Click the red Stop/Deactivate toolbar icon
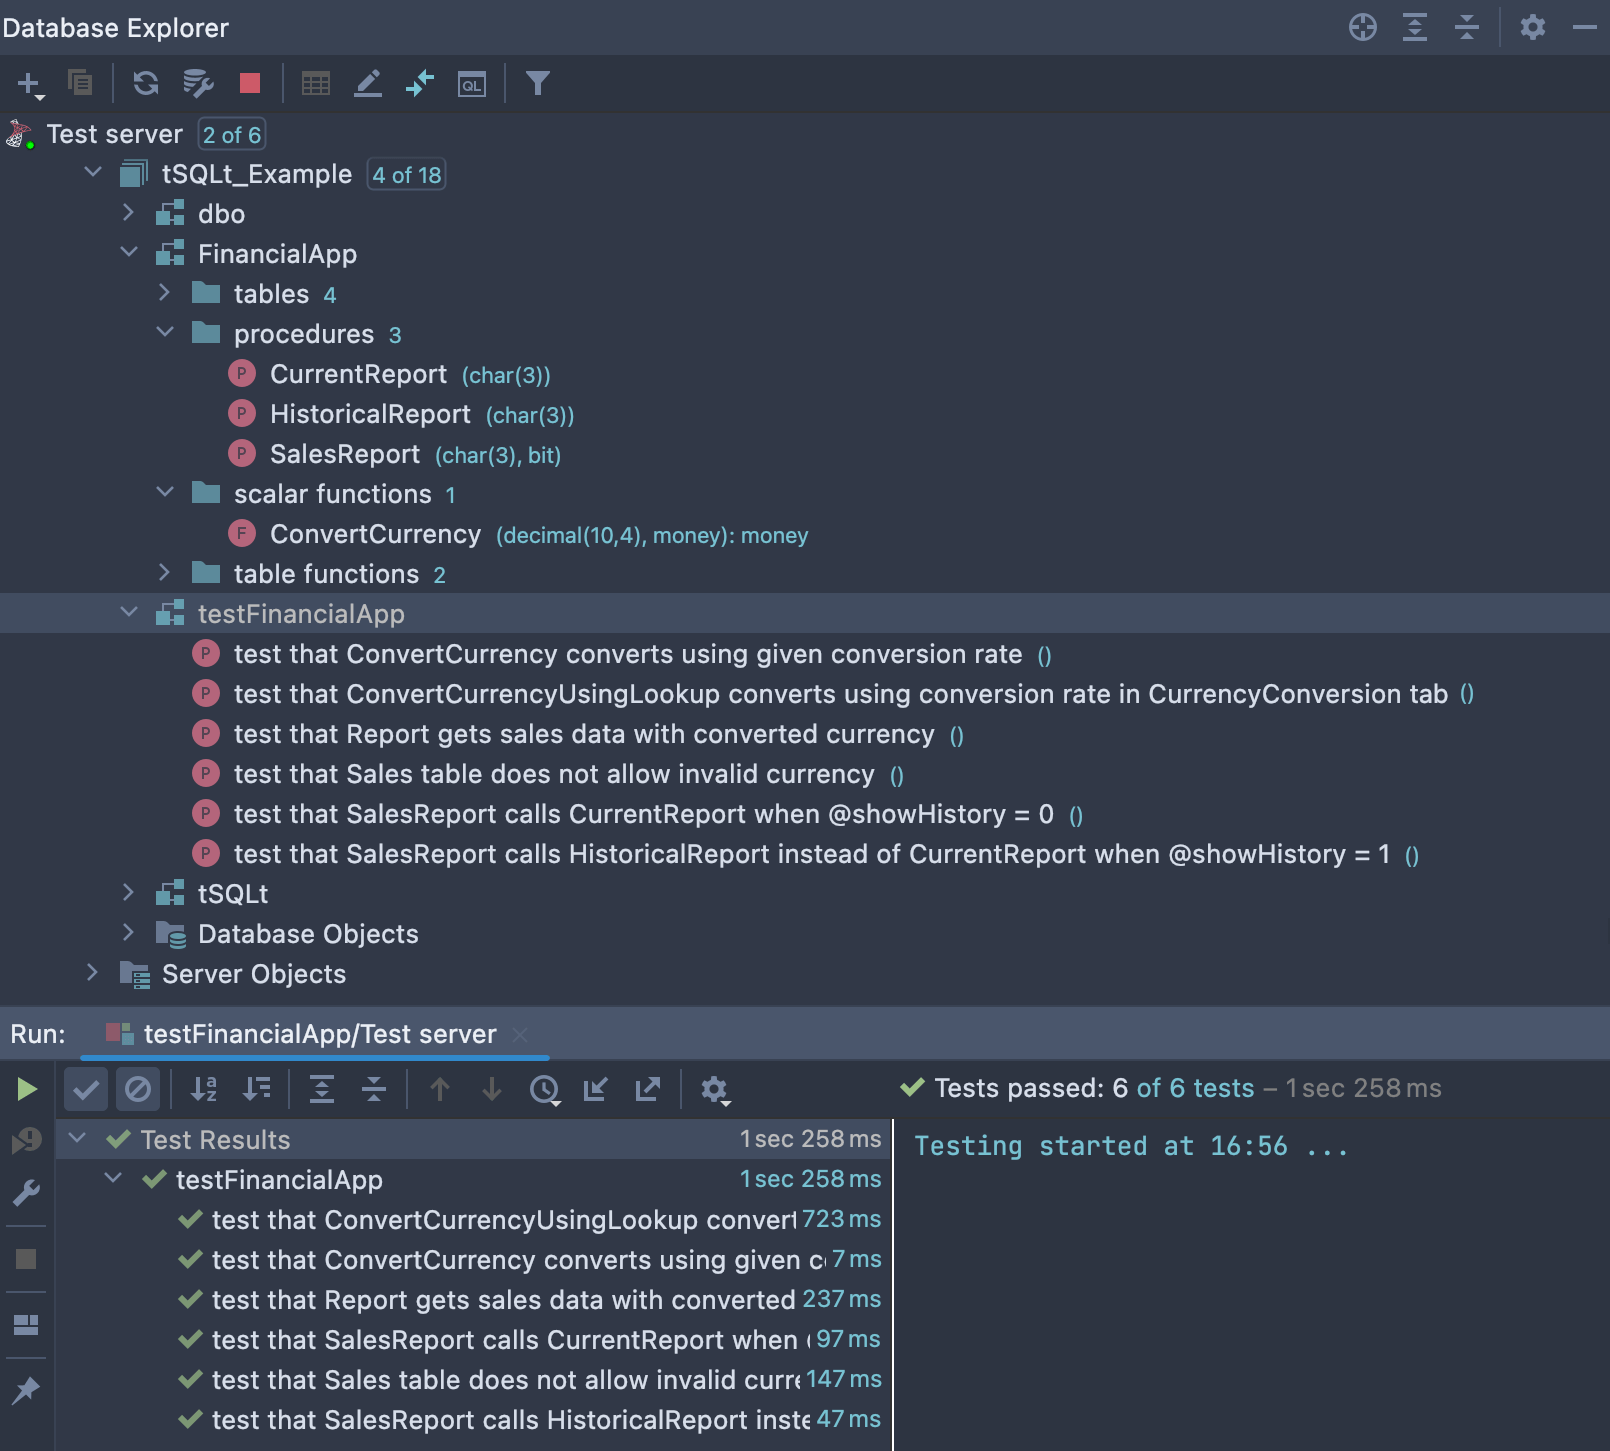This screenshot has width=1610, height=1451. (250, 83)
